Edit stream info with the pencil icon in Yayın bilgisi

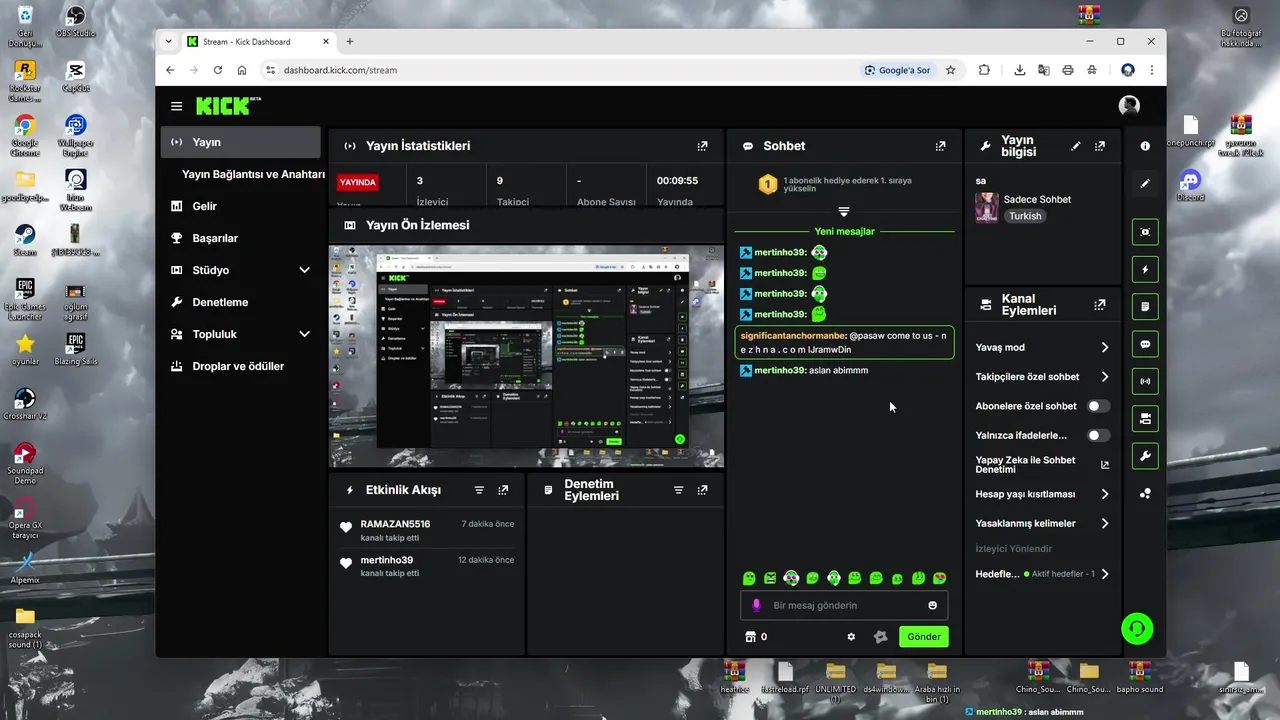[x=1076, y=146]
